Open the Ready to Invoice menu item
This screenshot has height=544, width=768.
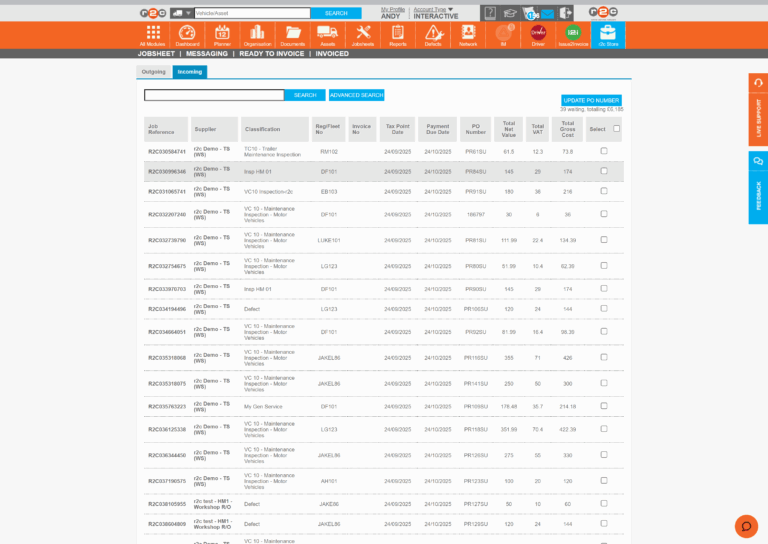[x=274, y=54]
